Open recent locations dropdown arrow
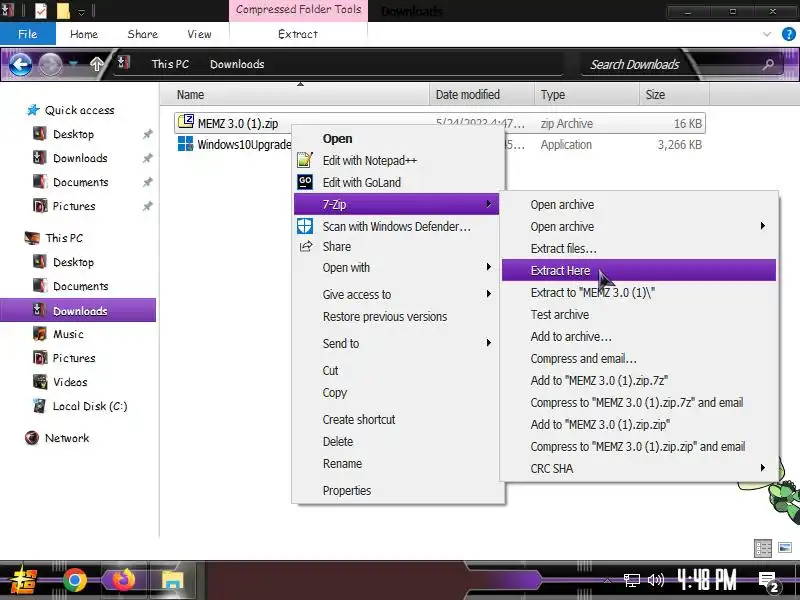The image size is (800, 600). 74,64
